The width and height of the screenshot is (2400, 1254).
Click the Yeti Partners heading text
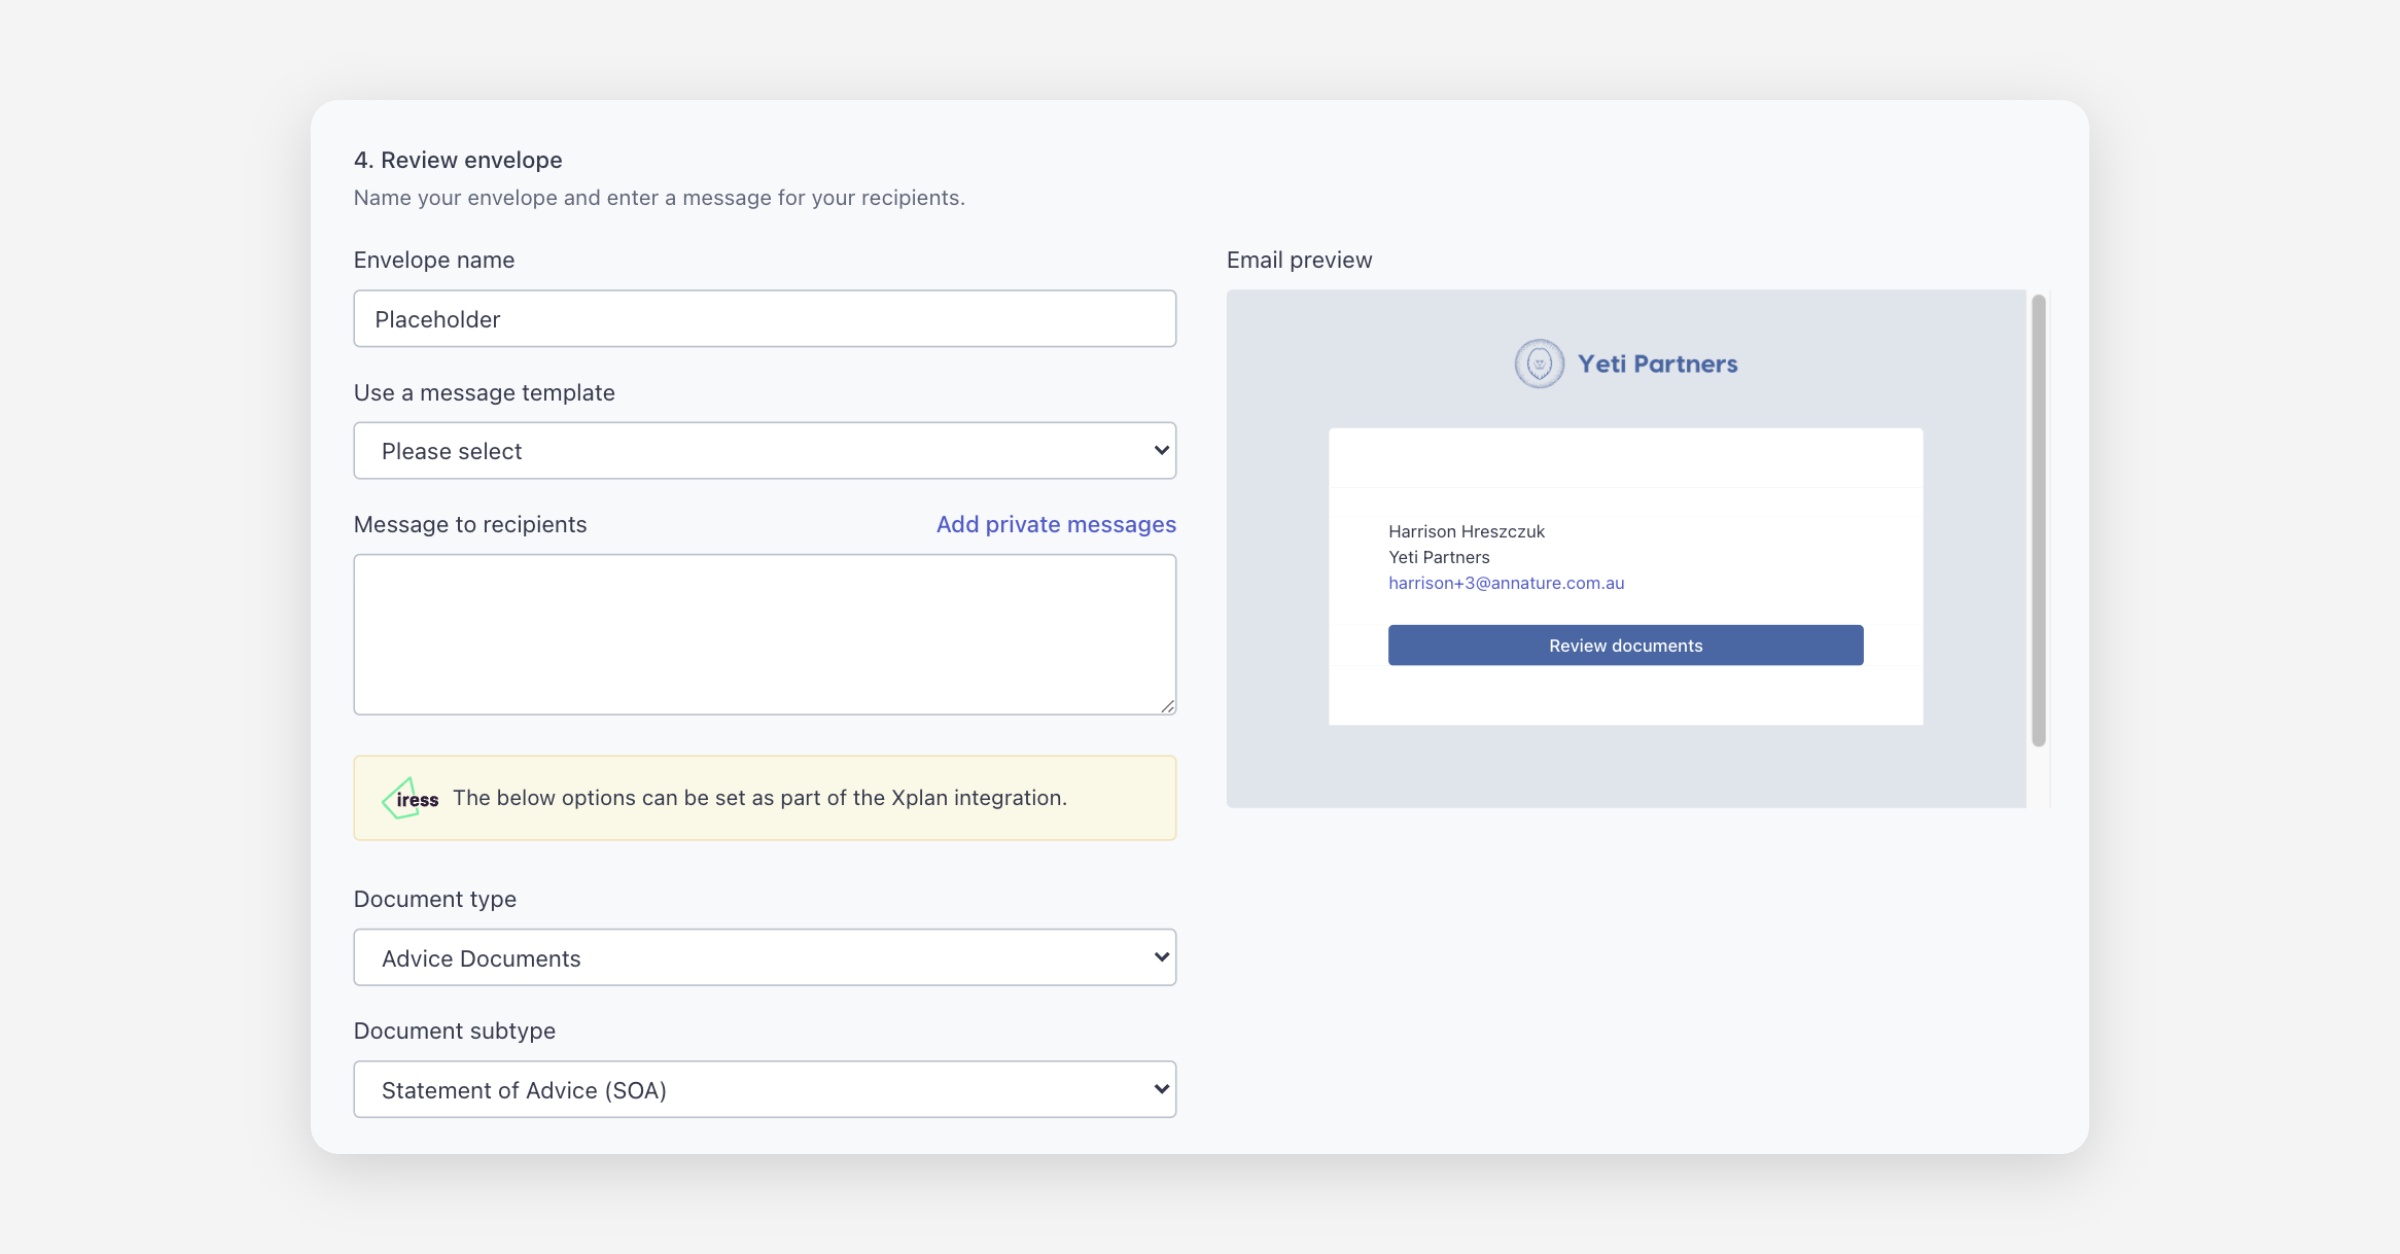click(1657, 364)
